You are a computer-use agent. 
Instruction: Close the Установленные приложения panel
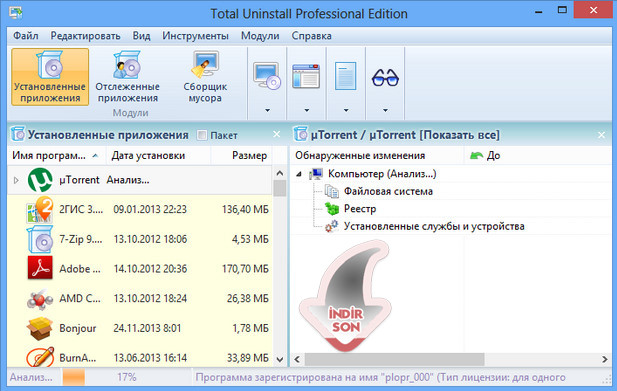coord(277,135)
